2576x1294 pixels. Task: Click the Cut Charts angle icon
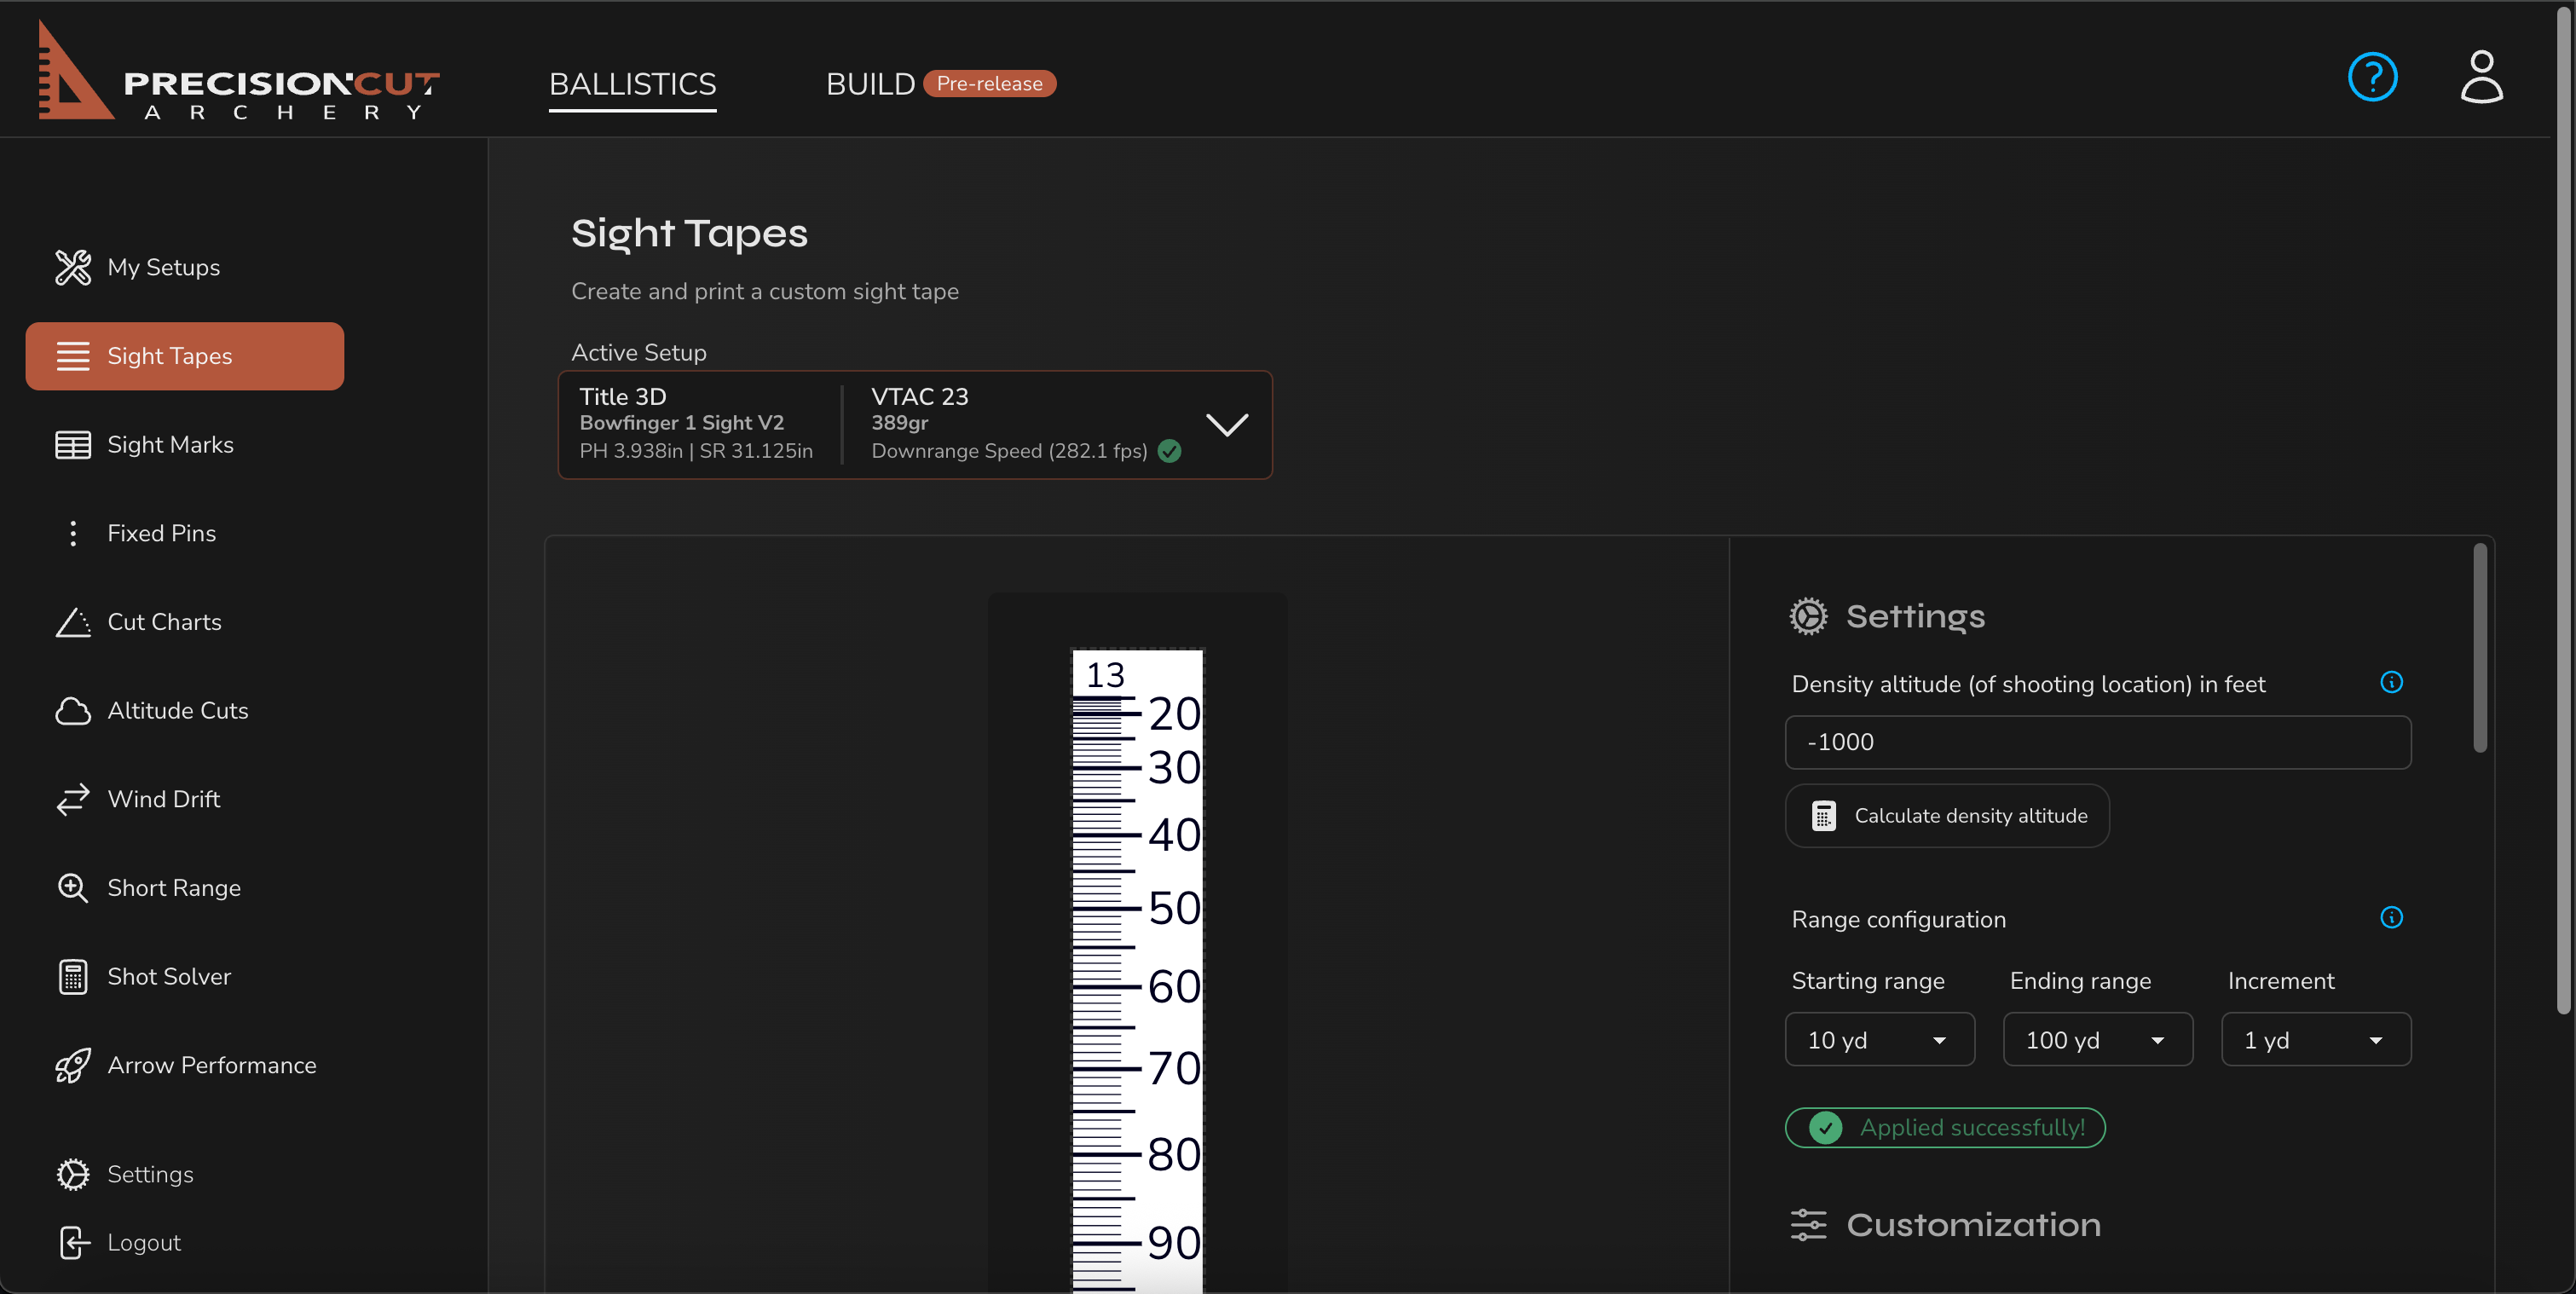pos(73,622)
